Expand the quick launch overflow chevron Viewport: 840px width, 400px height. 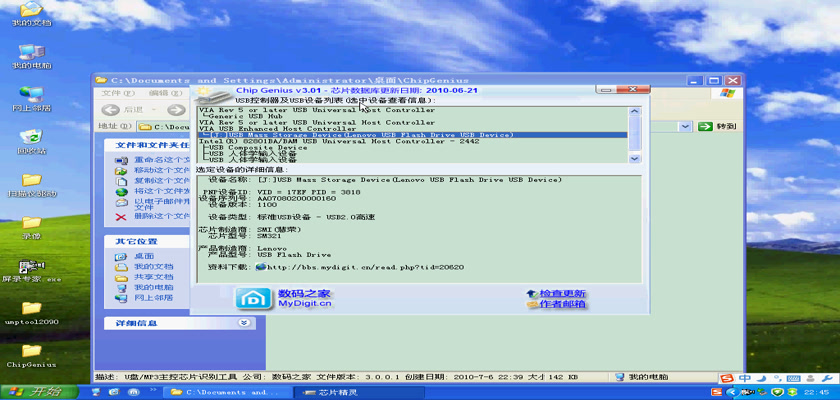[153, 390]
